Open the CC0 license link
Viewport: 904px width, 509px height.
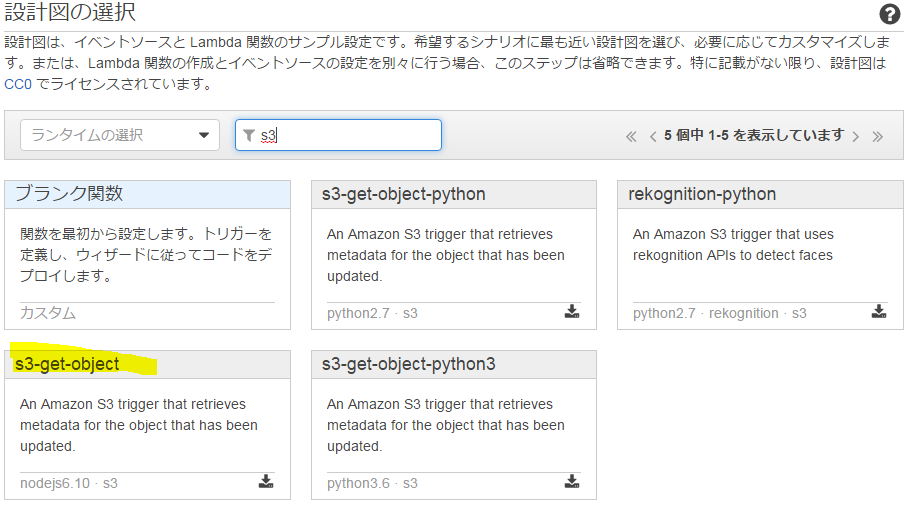coord(18,84)
